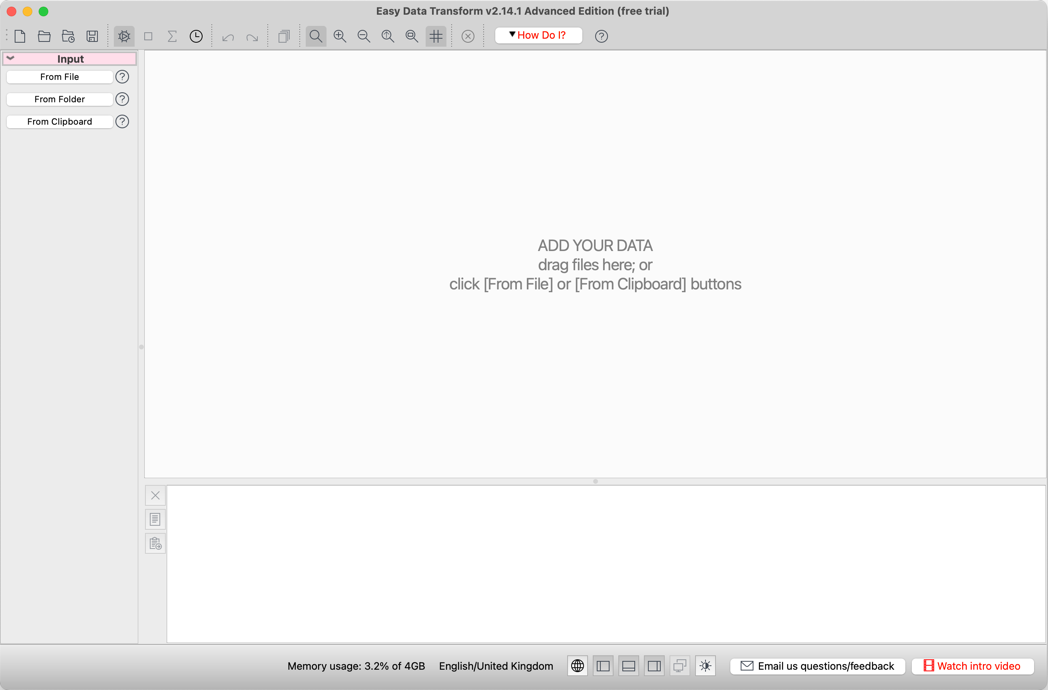Click the sigma icon in the toolbar
The image size is (1048, 690).
tap(172, 36)
